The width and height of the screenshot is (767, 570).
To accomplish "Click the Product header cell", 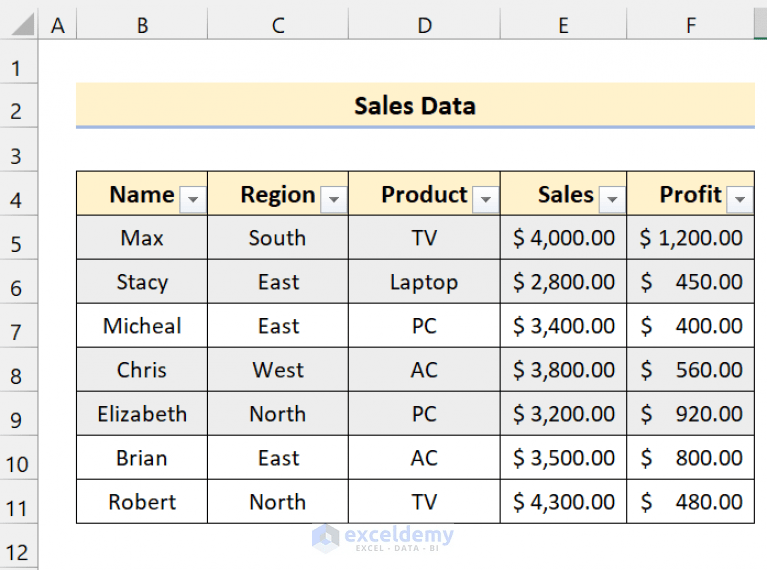I will click(x=424, y=194).
